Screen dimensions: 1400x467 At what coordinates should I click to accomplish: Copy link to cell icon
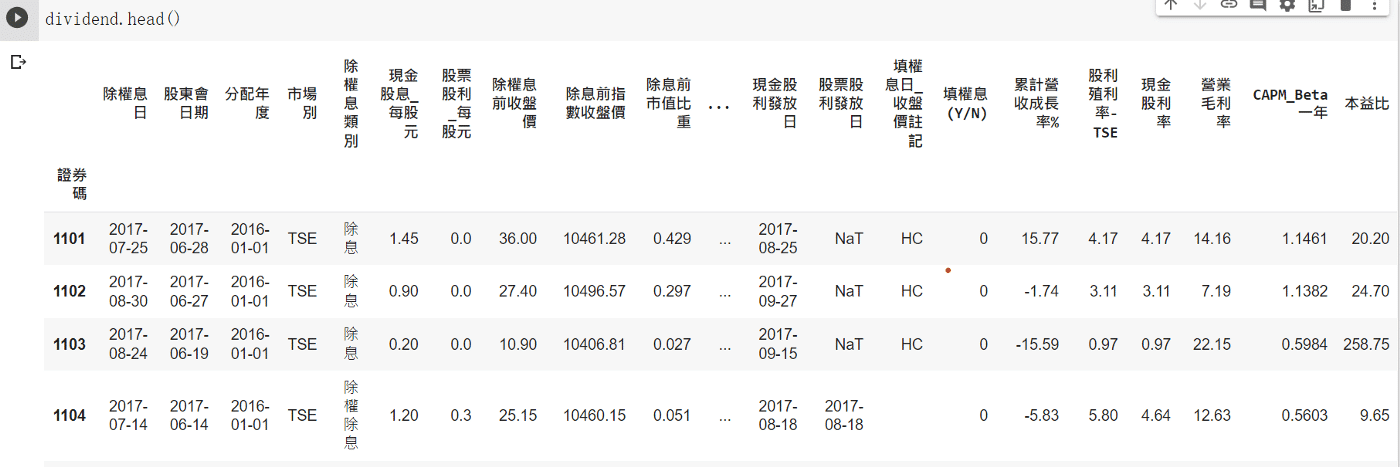click(x=1229, y=5)
